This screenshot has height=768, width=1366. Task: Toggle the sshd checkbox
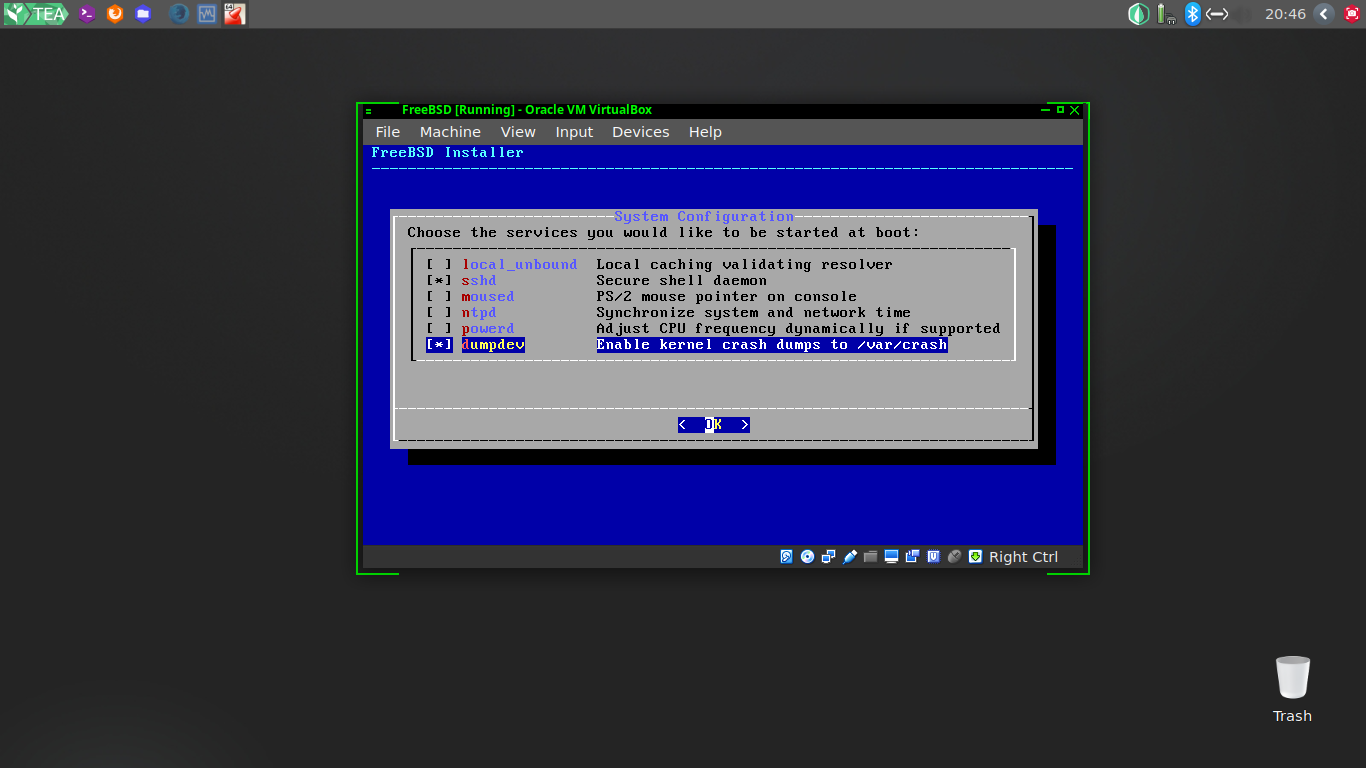(439, 281)
